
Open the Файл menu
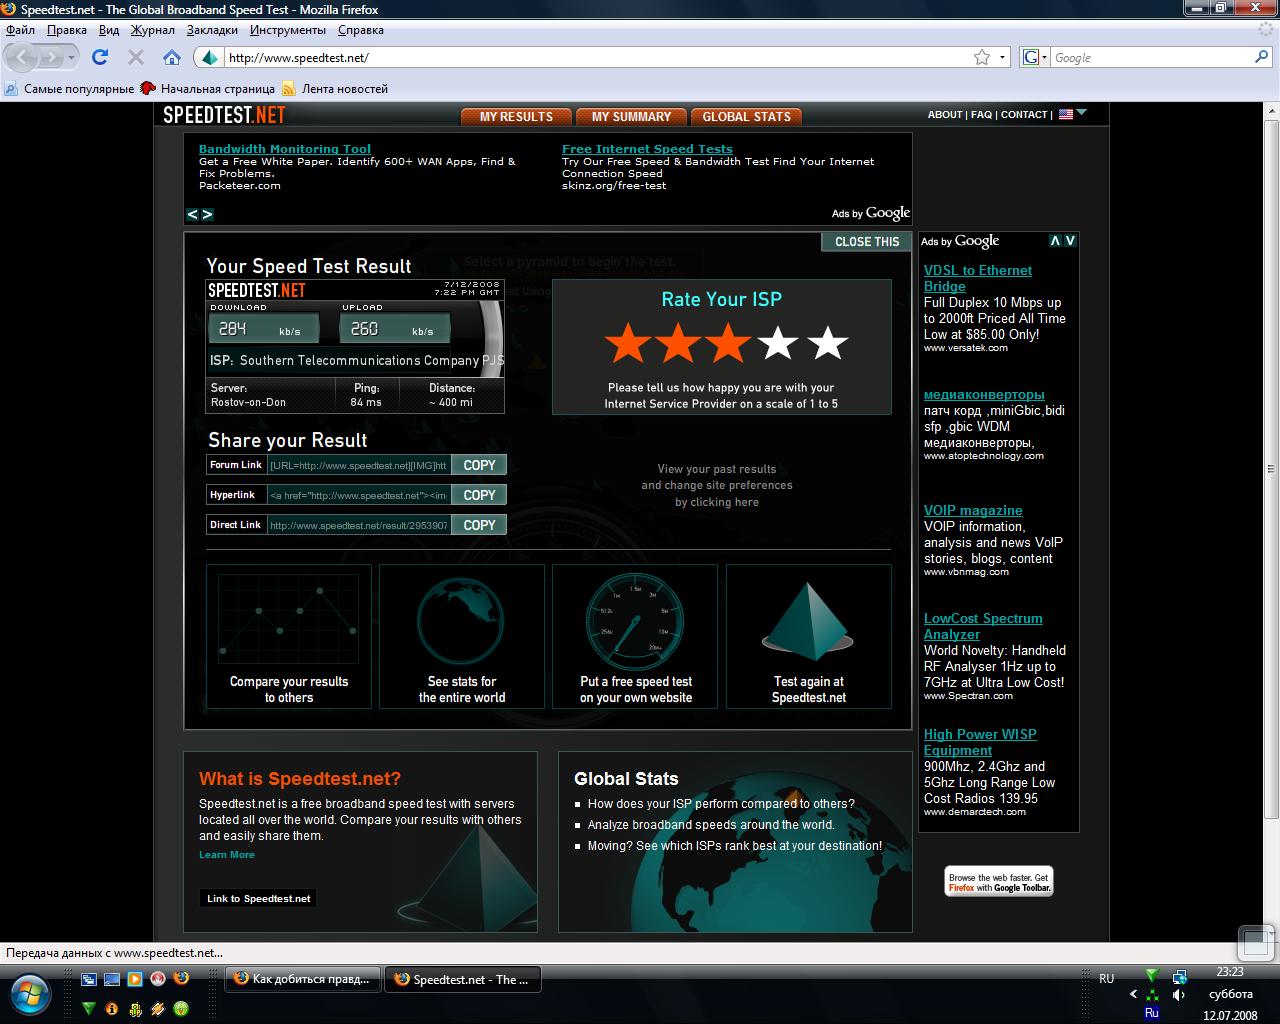tap(20, 30)
